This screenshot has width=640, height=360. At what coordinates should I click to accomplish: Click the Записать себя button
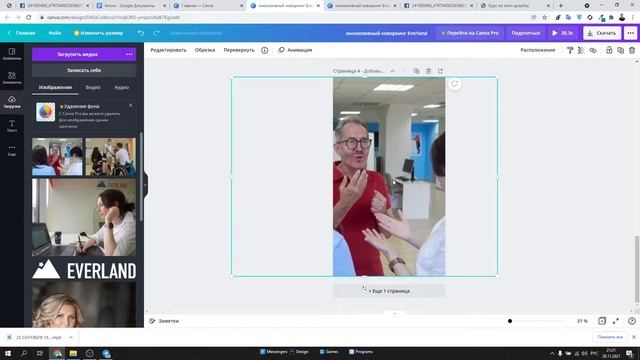[84, 70]
